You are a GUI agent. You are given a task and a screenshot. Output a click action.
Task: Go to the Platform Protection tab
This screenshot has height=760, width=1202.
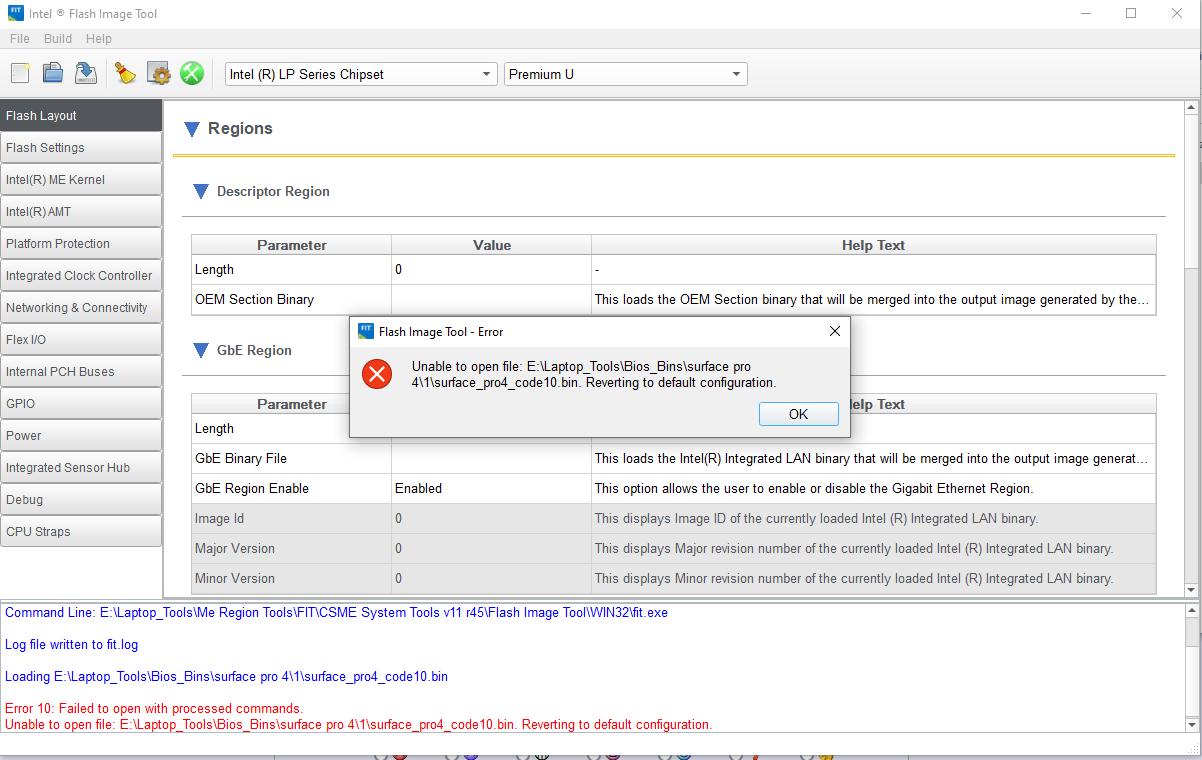(80, 244)
